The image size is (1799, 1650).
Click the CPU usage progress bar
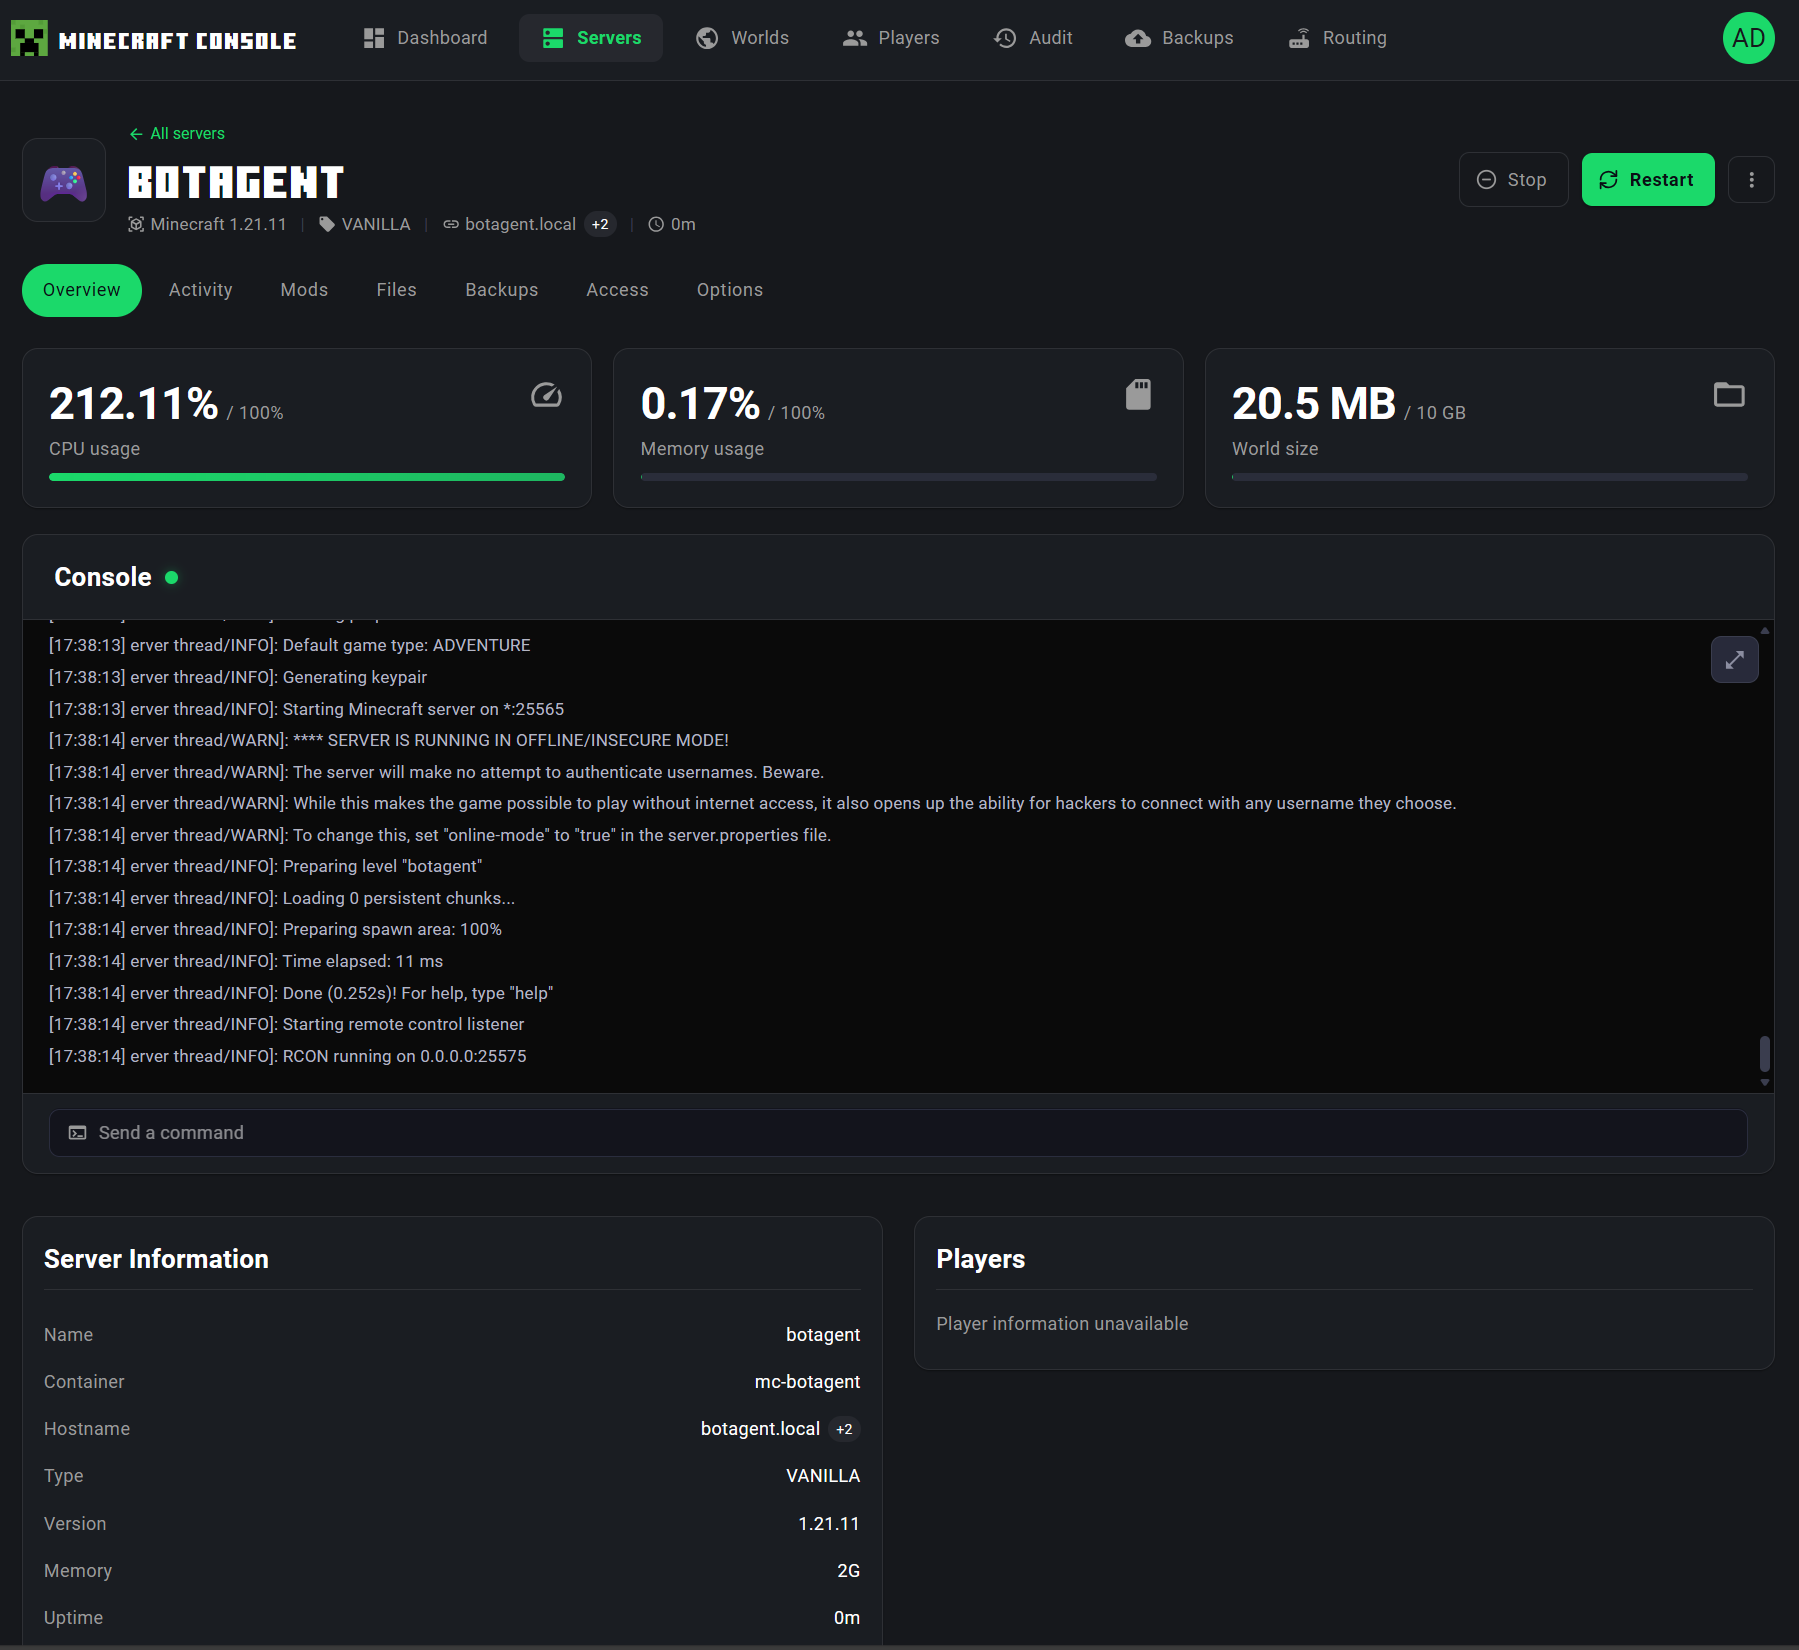(307, 477)
